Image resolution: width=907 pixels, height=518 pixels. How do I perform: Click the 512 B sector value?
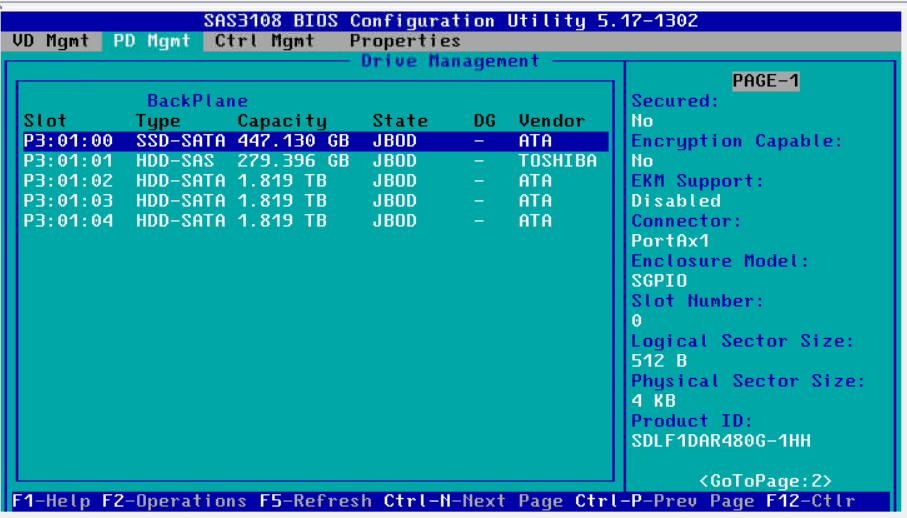(x=659, y=361)
